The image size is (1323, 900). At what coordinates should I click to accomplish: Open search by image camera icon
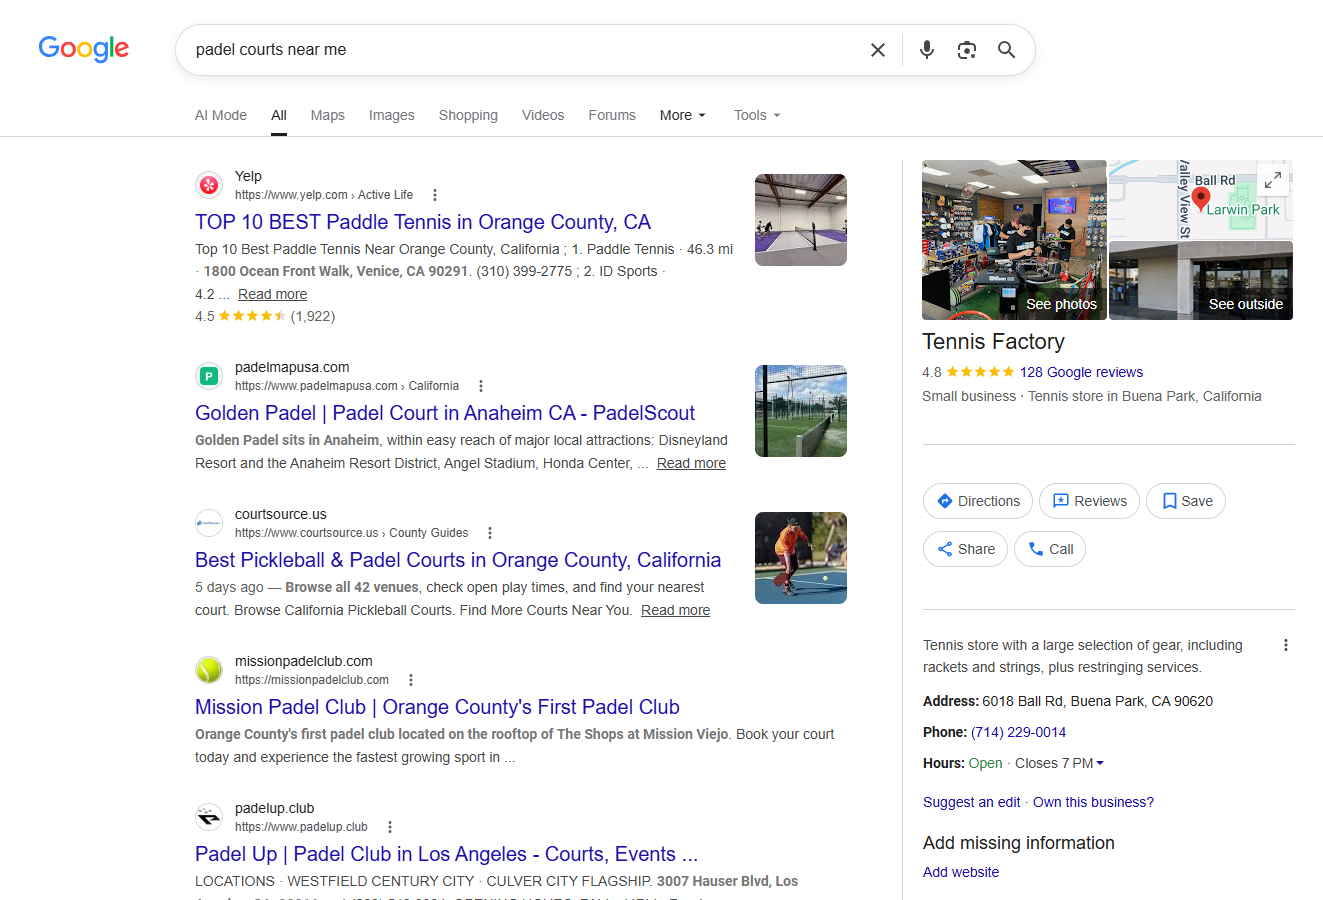click(x=967, y=50)
